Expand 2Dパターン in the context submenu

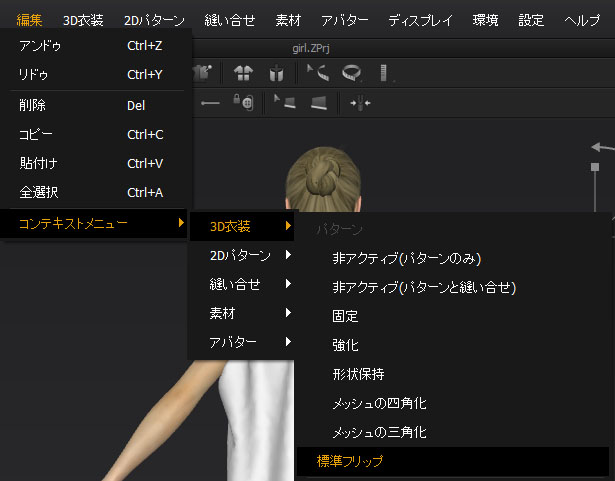(x=242, y=255)
